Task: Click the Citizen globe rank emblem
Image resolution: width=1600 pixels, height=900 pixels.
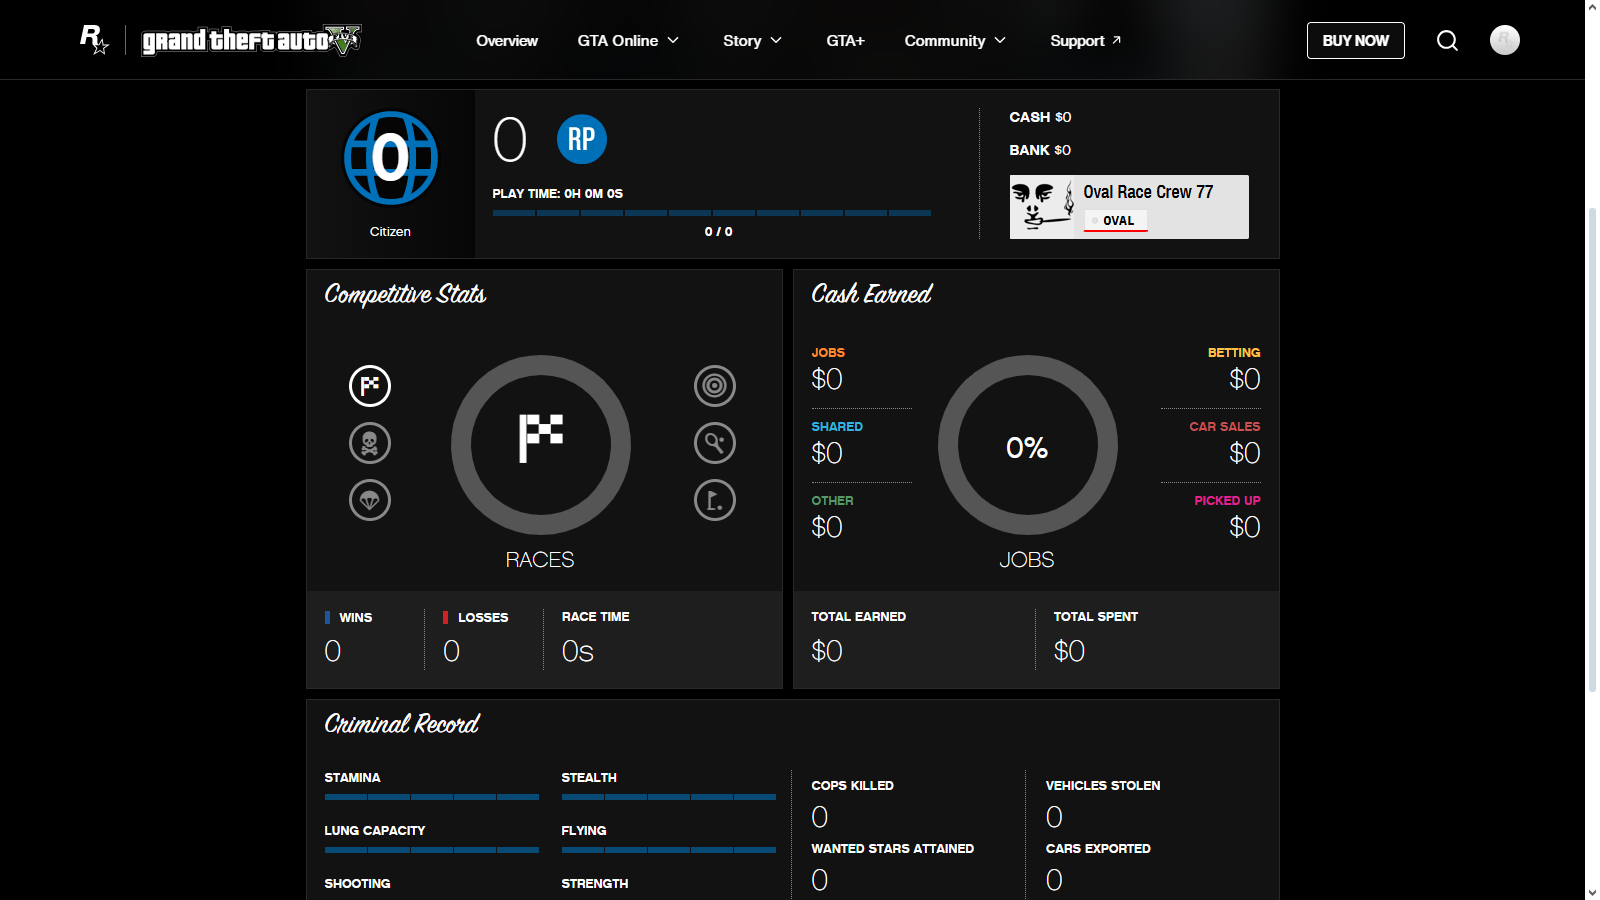Action: [x=391, y=158]
